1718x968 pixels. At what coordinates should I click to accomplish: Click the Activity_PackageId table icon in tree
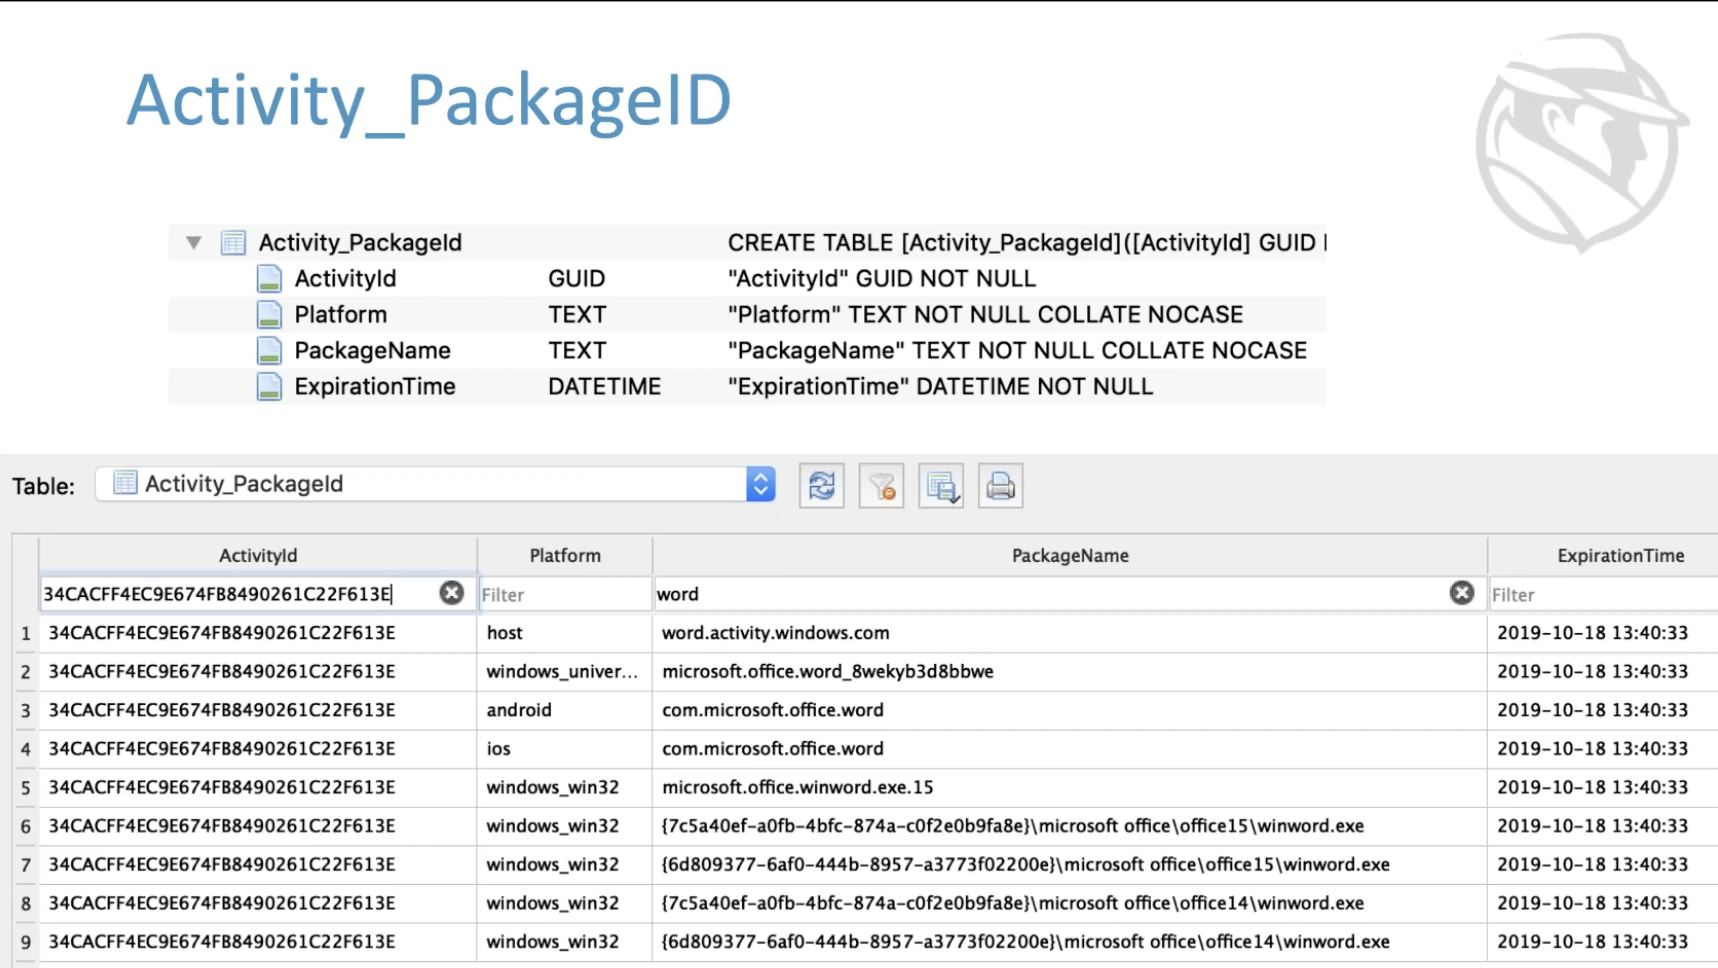point(234,243)
